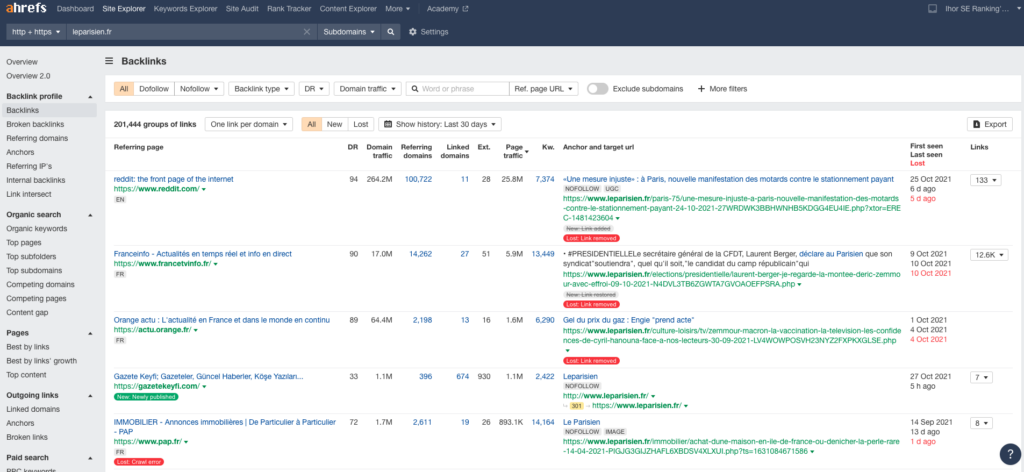Click the plus More filters button
Image resolution: width=1024 pixels, height=472 pixels.
(x=722, y=89)
